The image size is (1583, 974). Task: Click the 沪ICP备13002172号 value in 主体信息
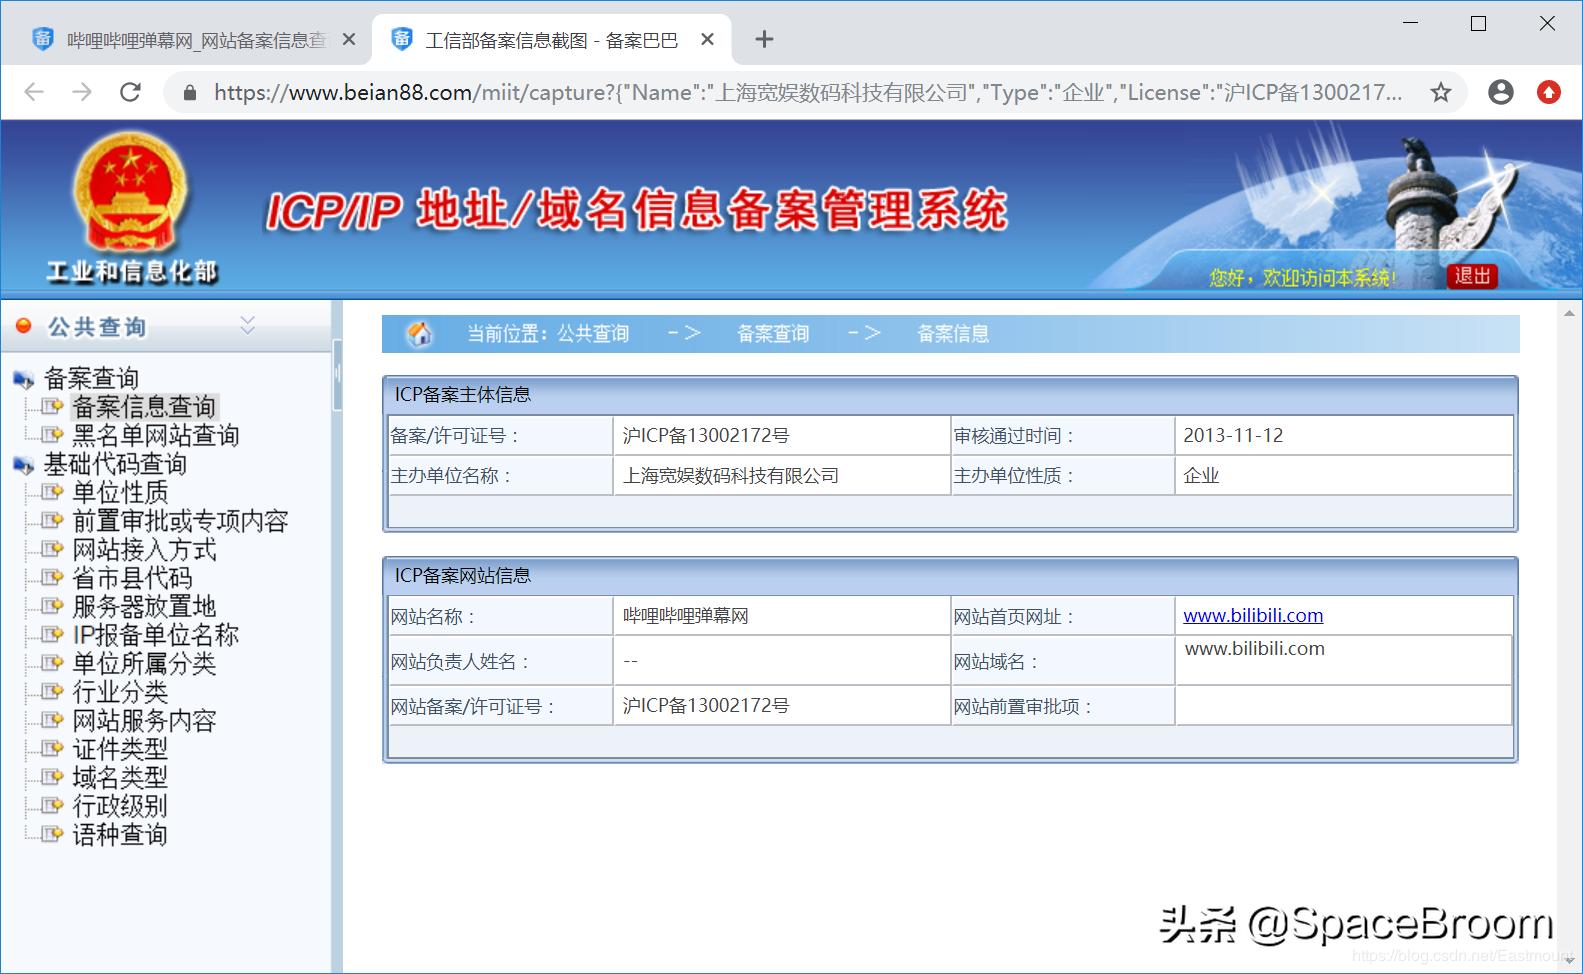click(x=706, y=435)
